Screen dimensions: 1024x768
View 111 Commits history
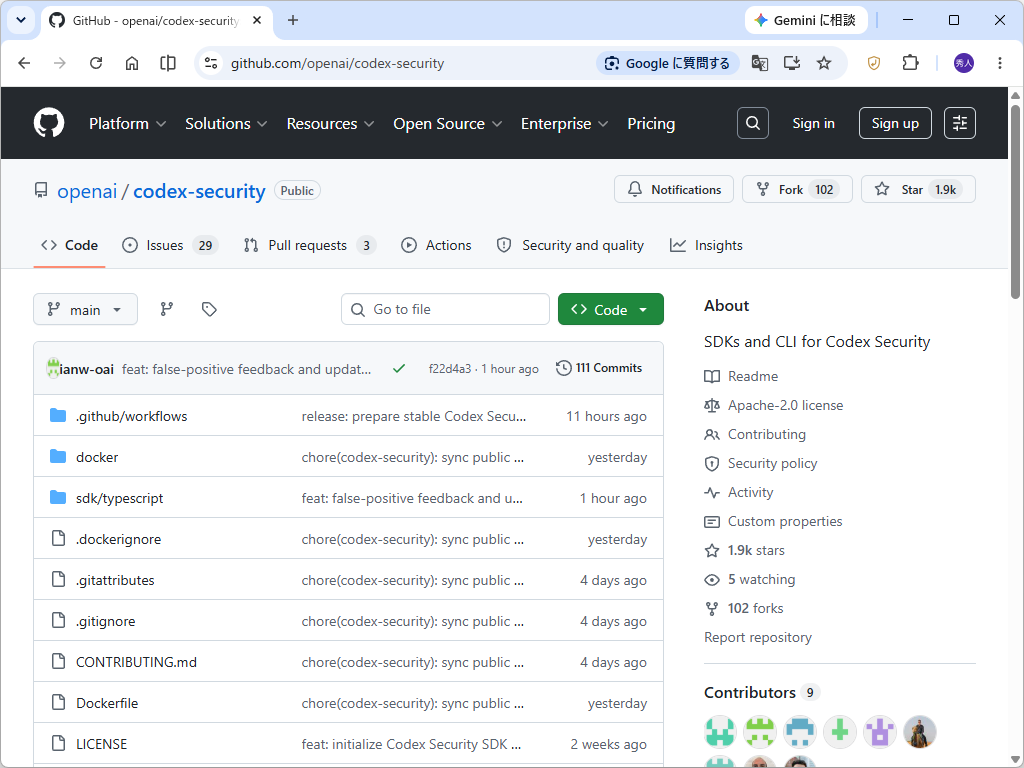599,368
